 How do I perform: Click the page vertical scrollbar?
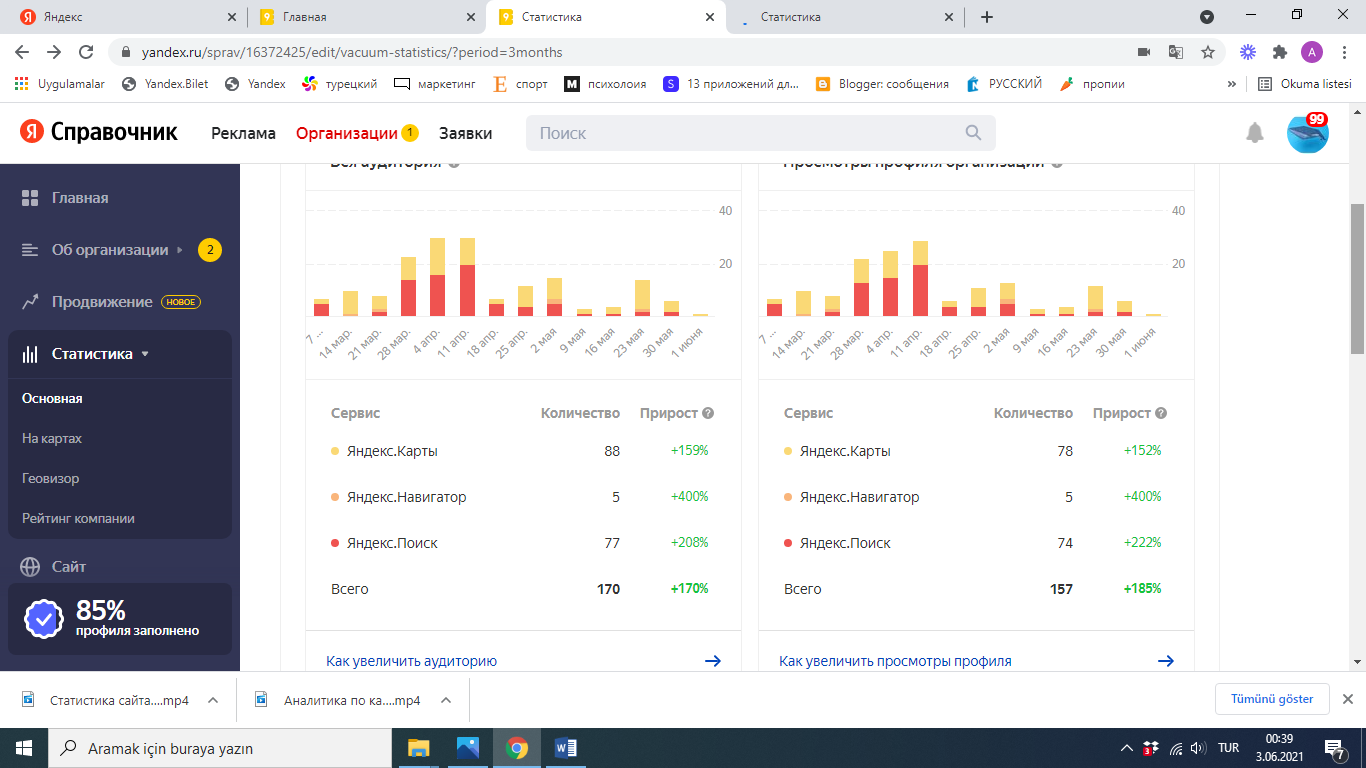point(1357,278)
